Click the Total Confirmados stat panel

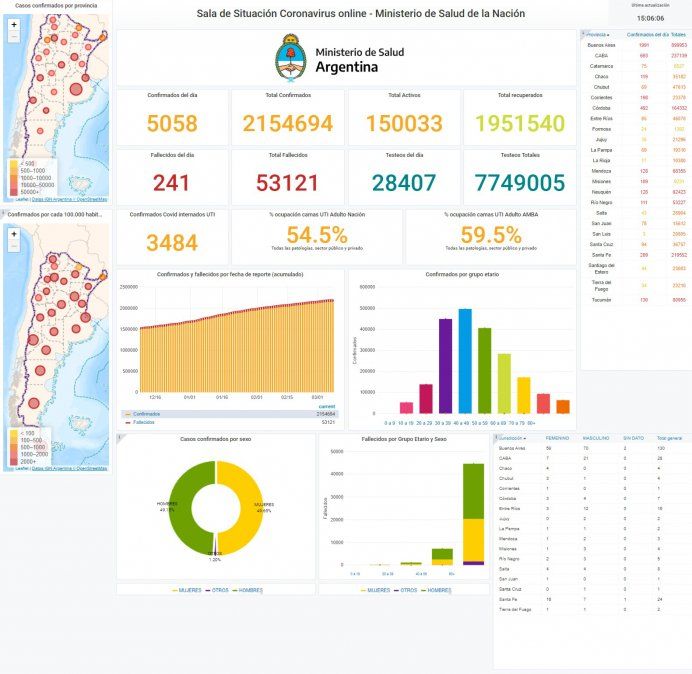[287, 116]
